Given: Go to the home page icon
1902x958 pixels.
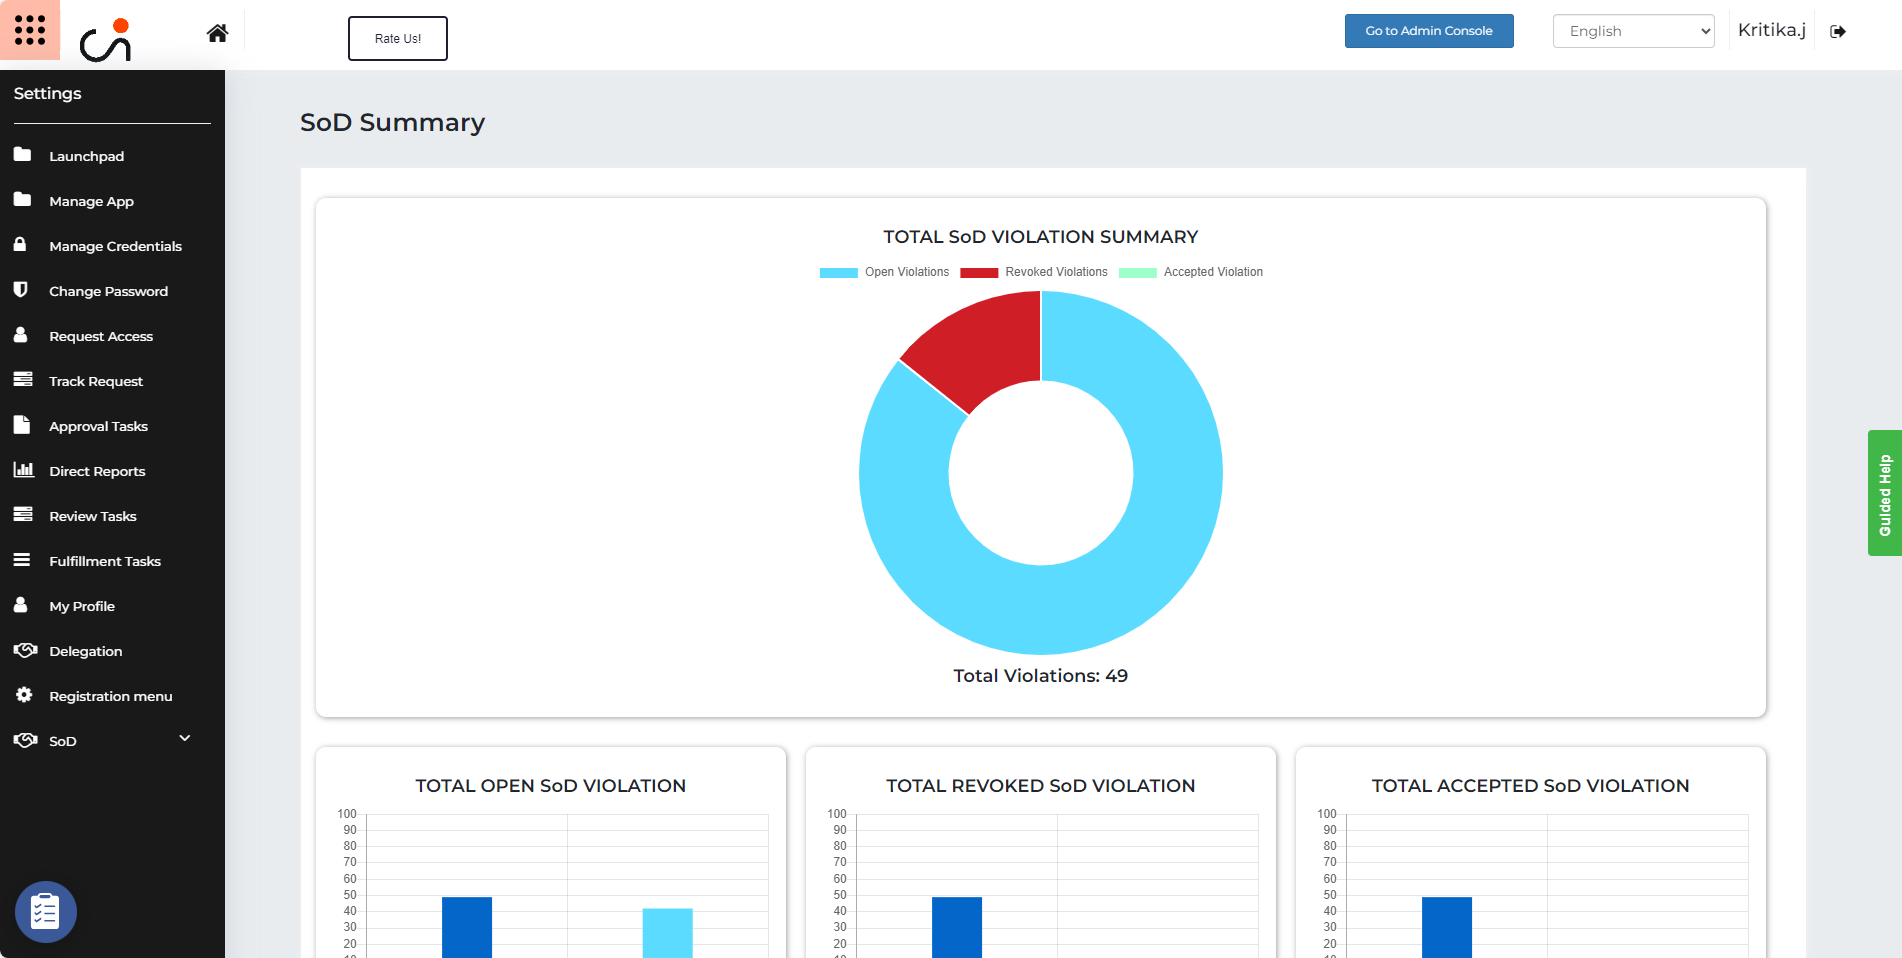Looking at the screenshot, I should [217, 33].
